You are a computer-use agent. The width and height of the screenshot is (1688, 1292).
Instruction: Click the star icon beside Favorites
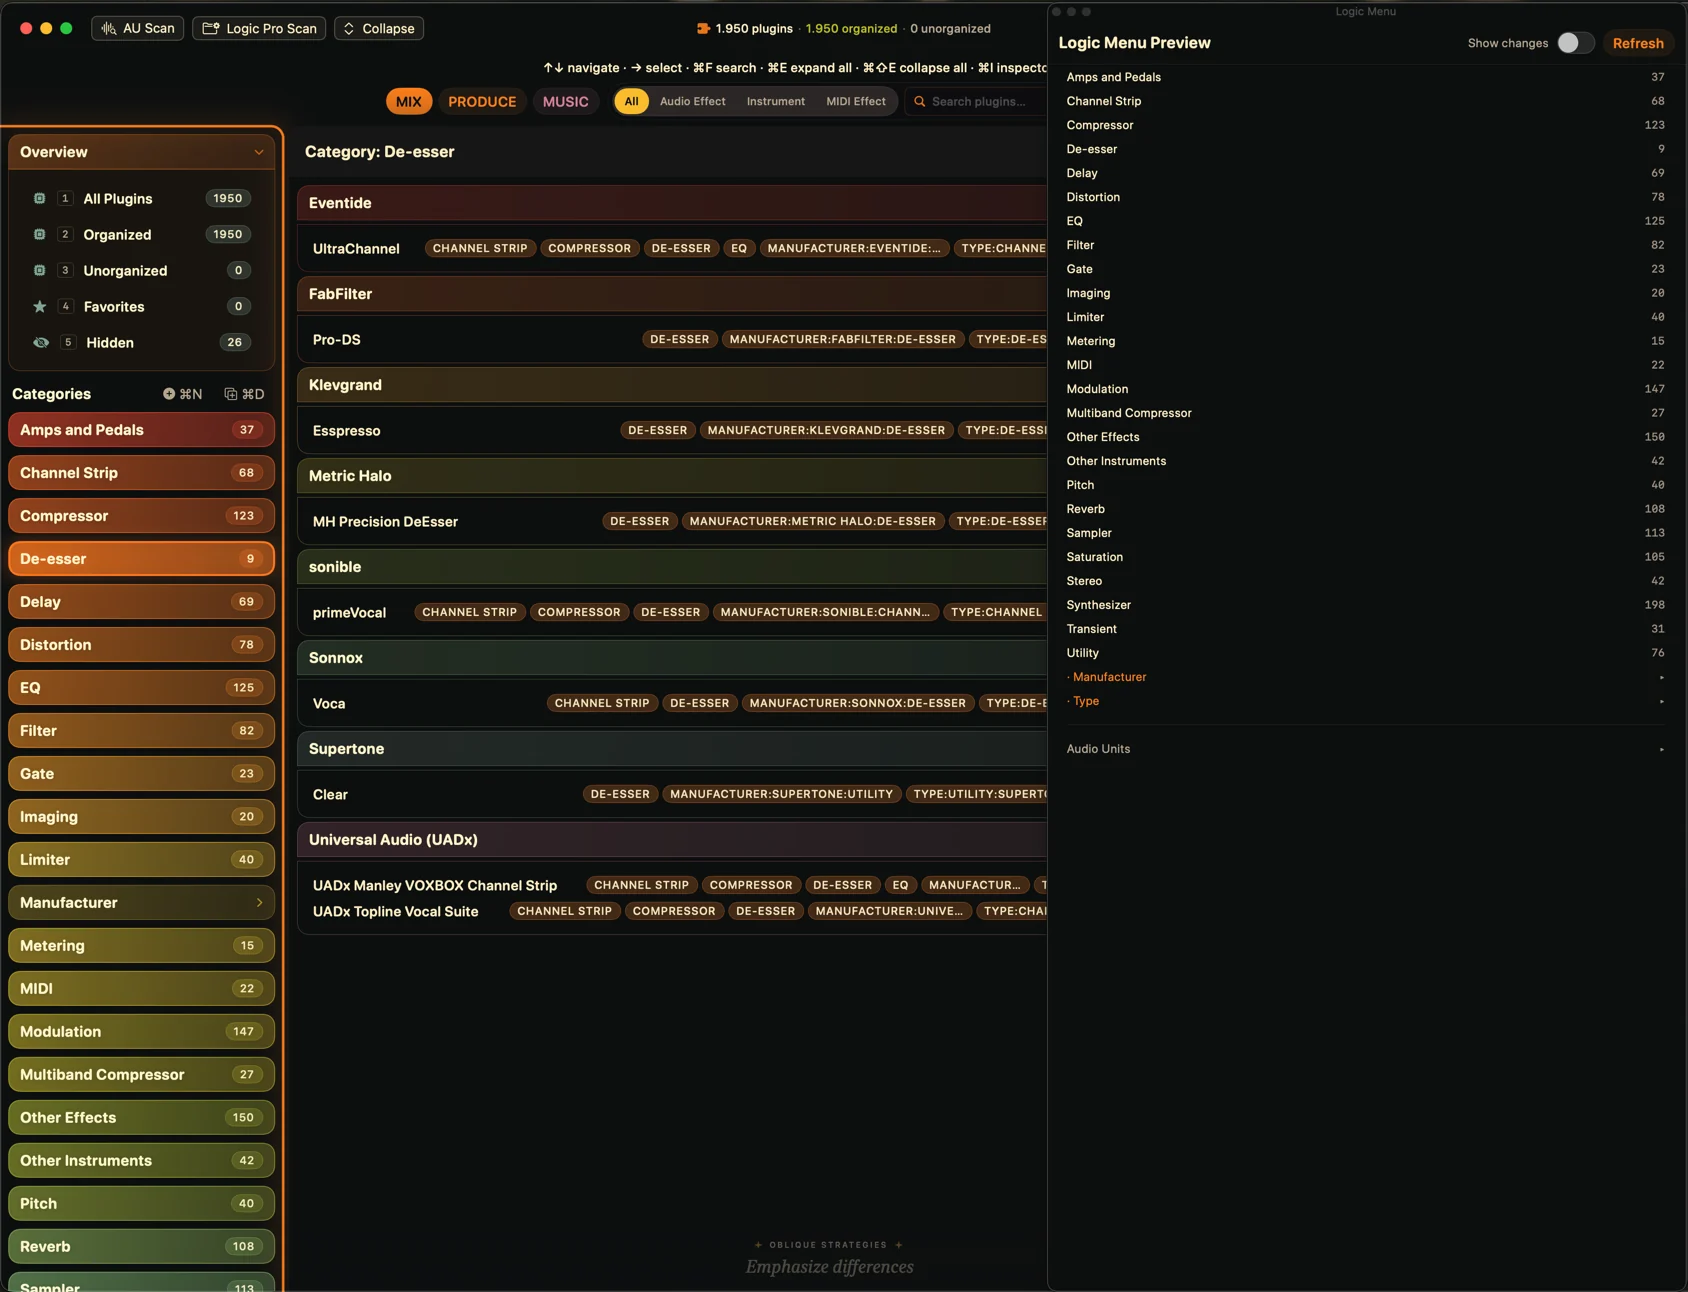[40, 307]
